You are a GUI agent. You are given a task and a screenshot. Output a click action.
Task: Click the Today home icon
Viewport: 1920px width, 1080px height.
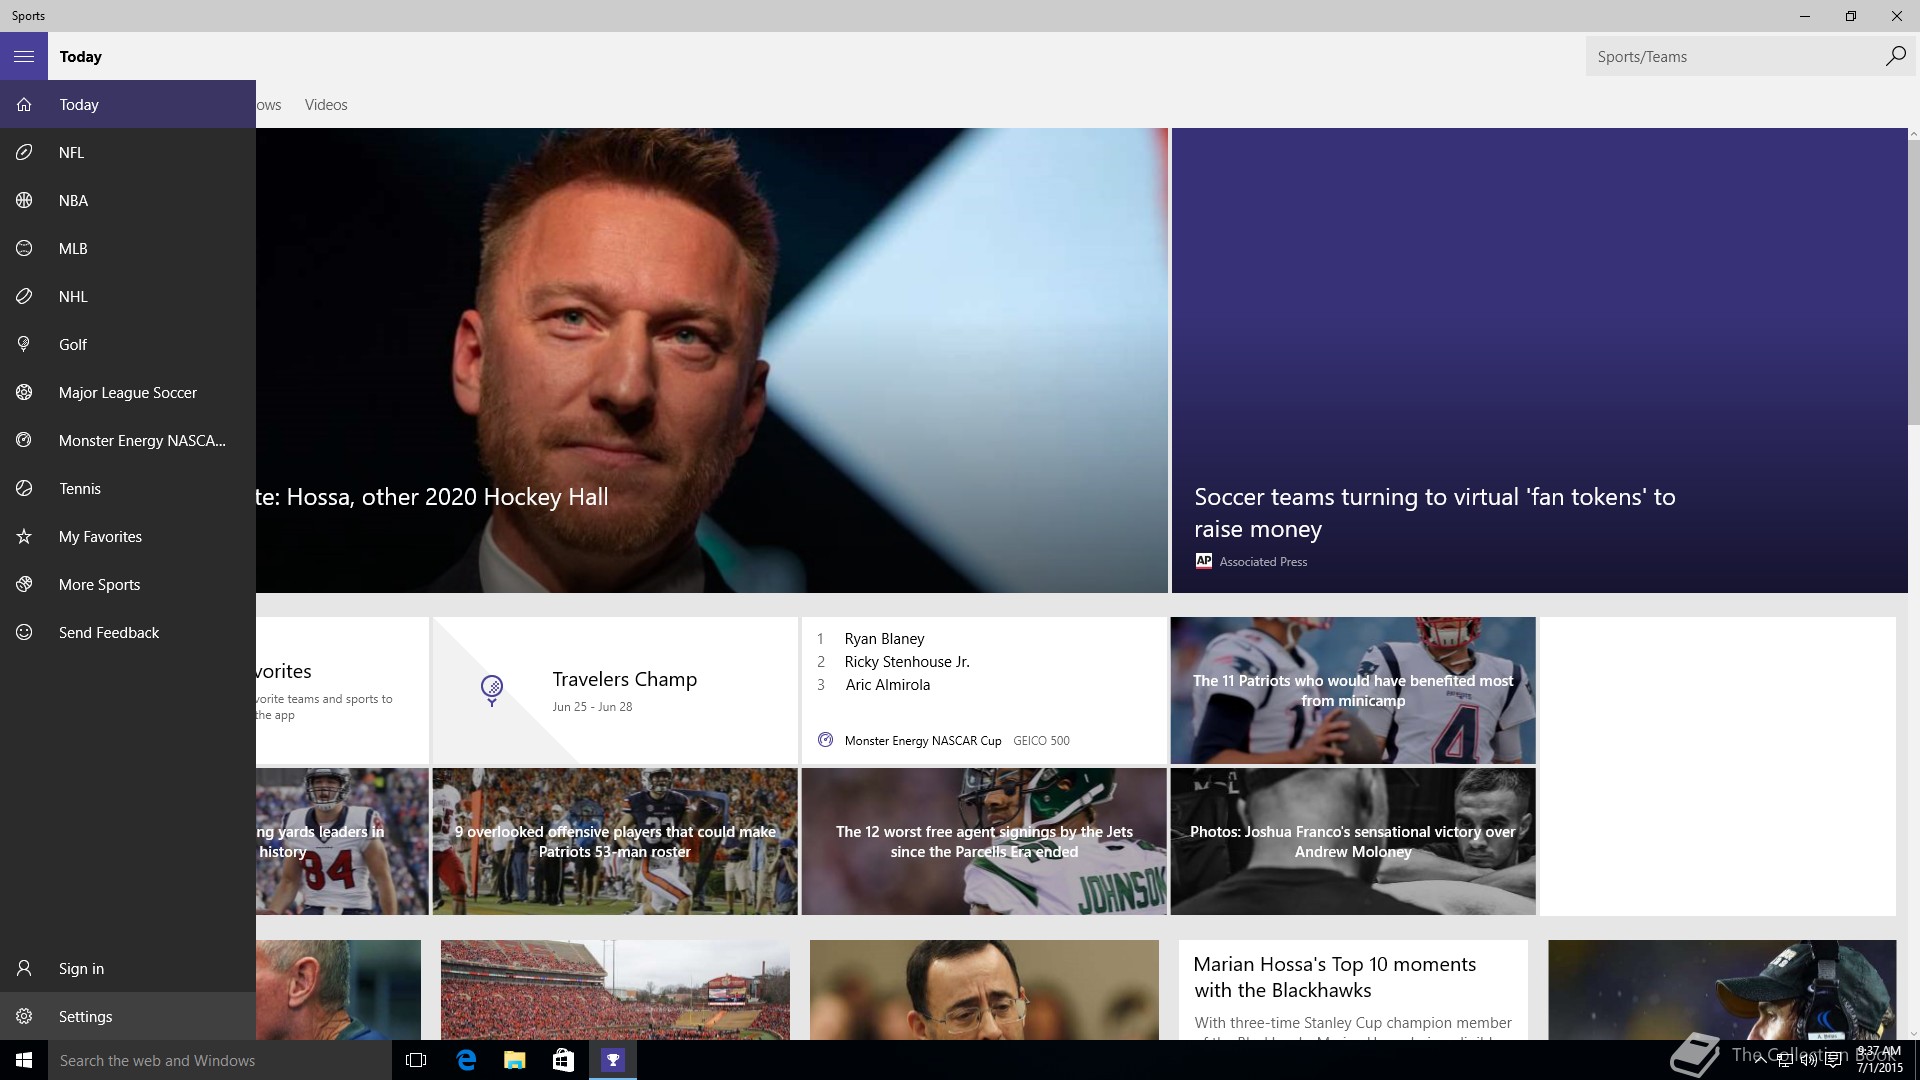(x=24, y=104)
